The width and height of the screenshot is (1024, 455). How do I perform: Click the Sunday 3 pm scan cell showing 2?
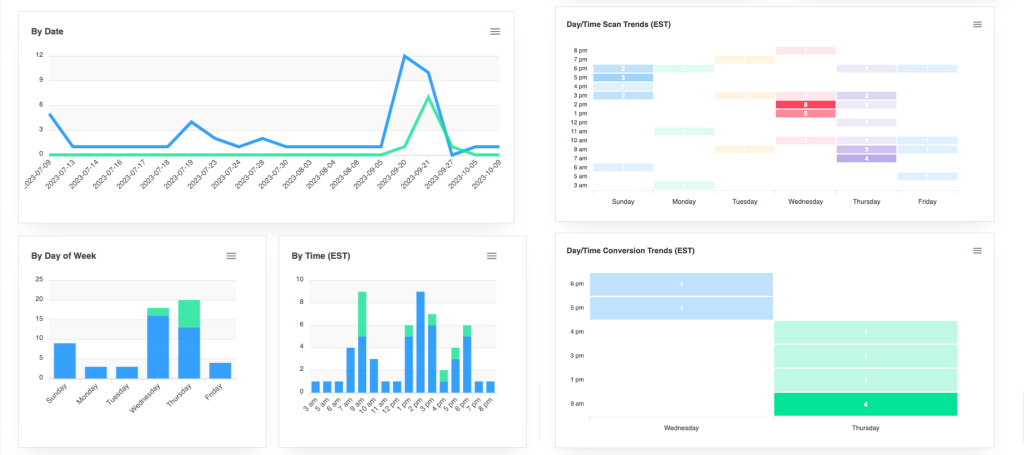pyautogui.click(x=623, y=95)
